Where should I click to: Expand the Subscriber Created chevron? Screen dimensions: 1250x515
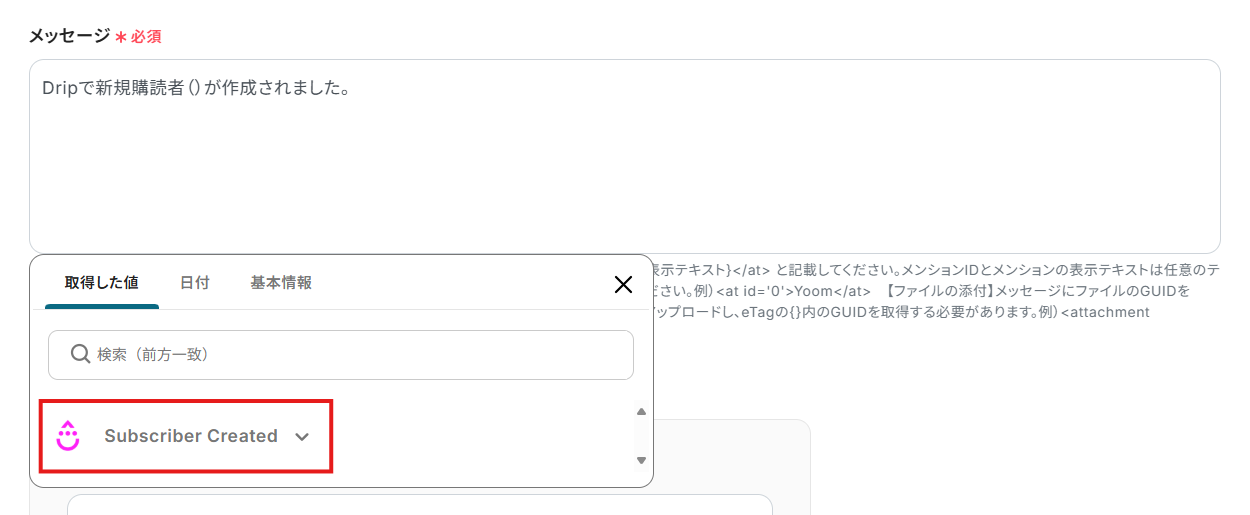303,437
